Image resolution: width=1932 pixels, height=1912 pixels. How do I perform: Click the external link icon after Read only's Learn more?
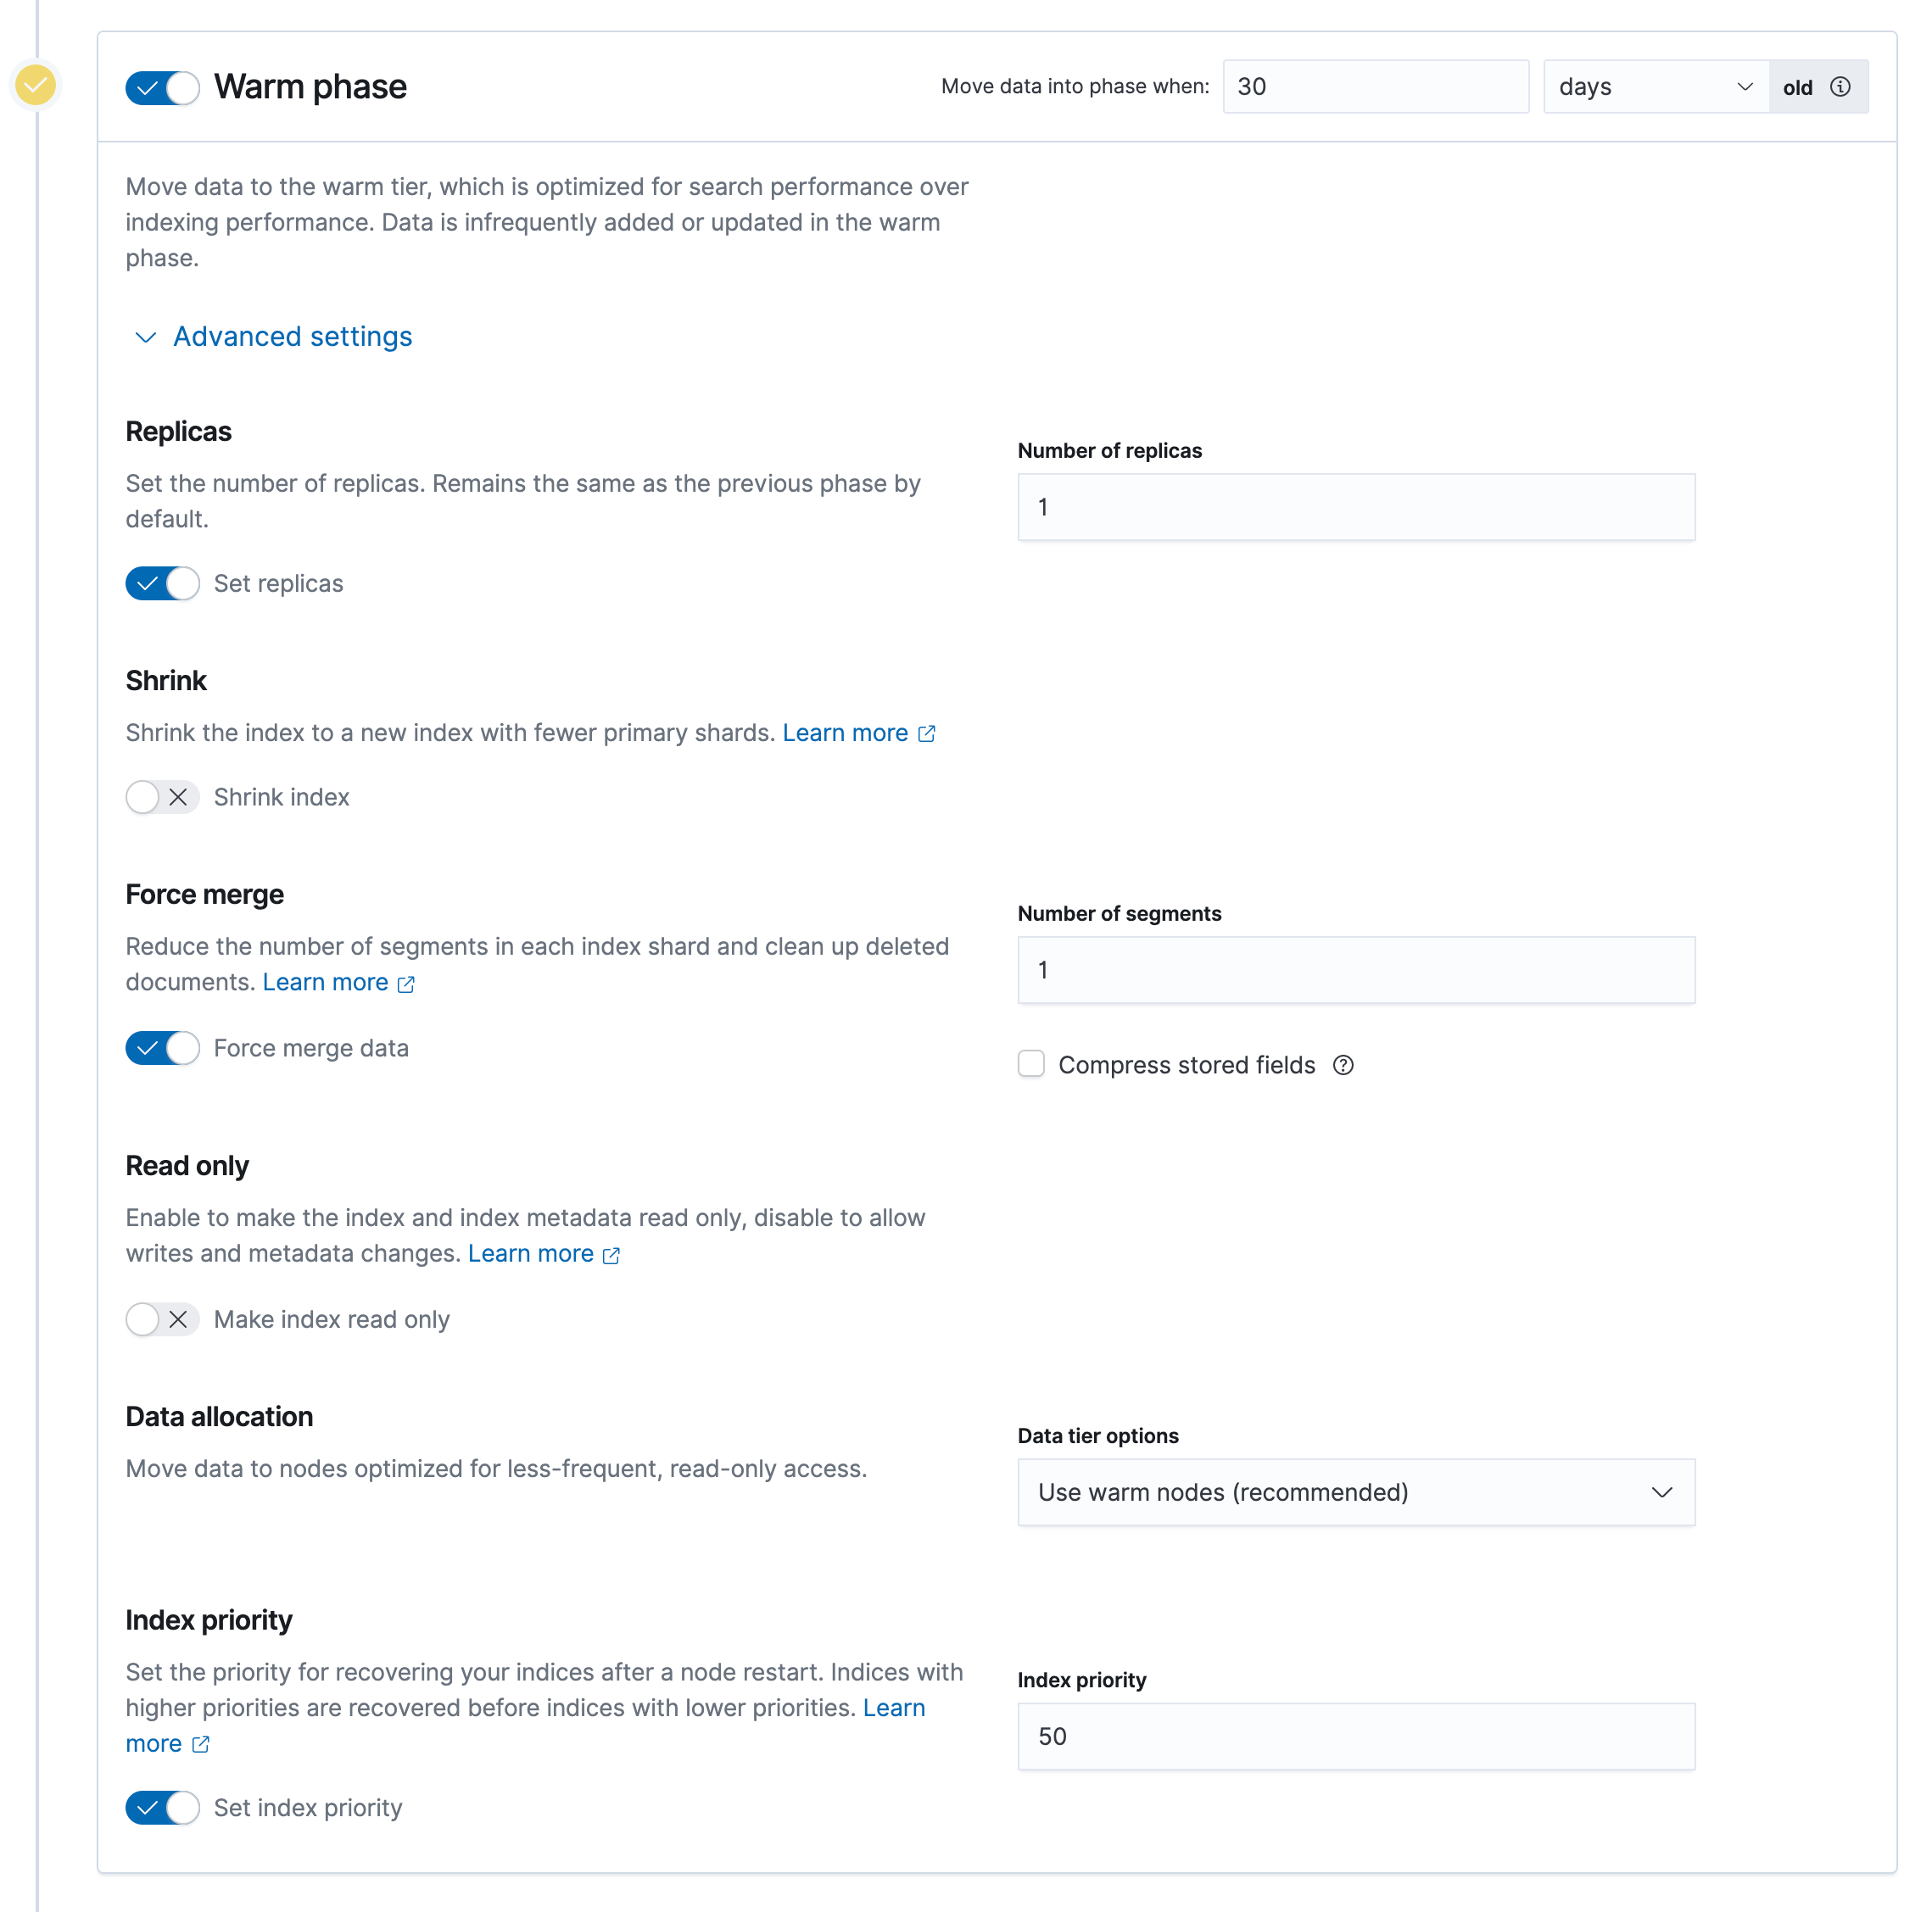pos(612,1254)
